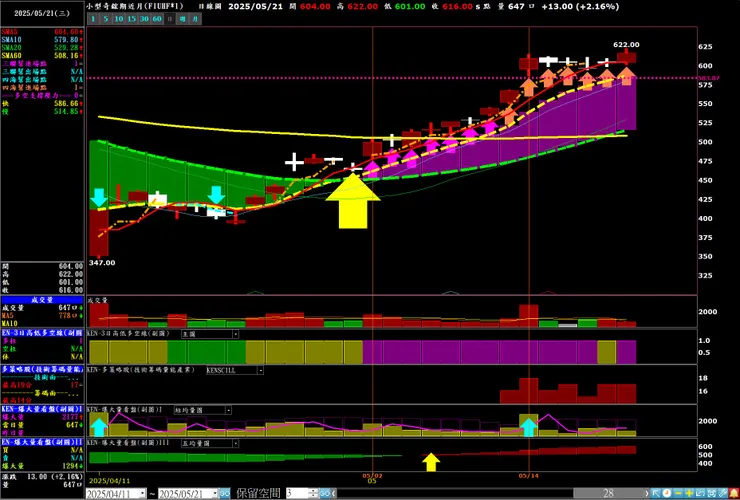Click the MA5 778 volume row

click(x=42, y=315)
